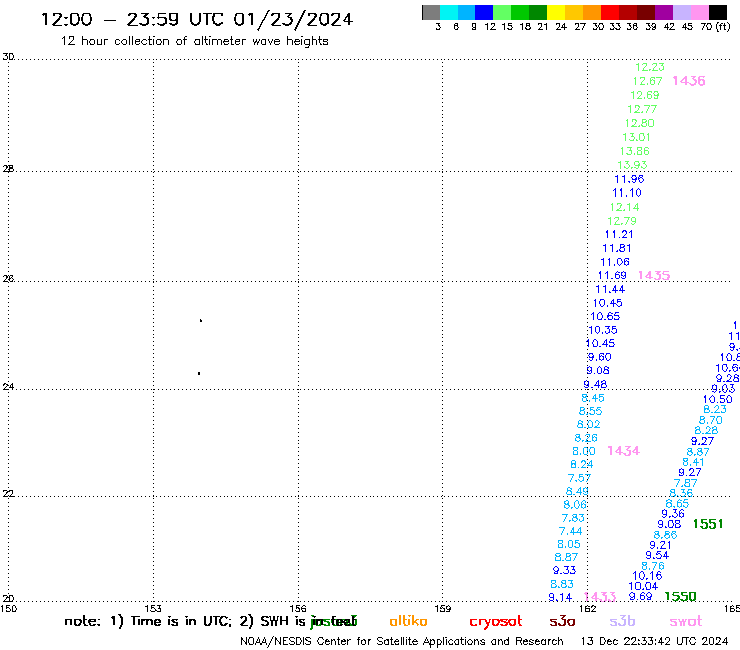Click the wave height value 12.77
Viewport: 740px width, 650px height.
(642, 110)
